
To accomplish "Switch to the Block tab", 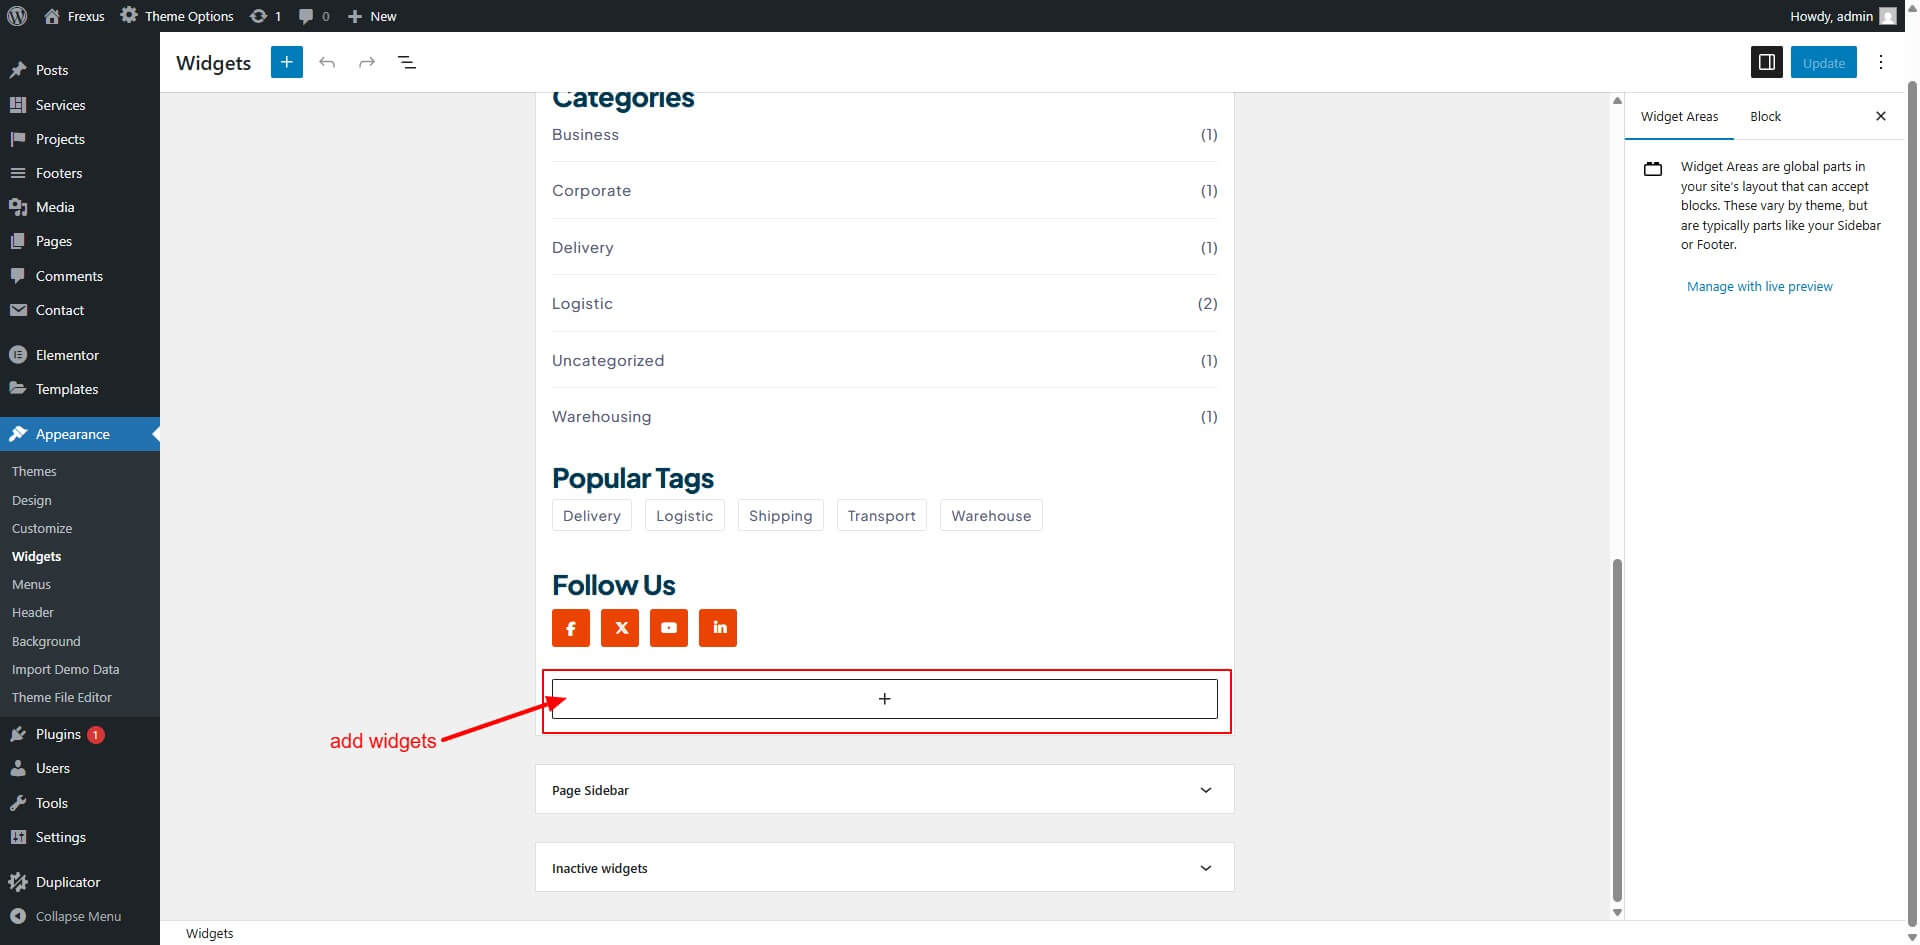I will 1765,117.
